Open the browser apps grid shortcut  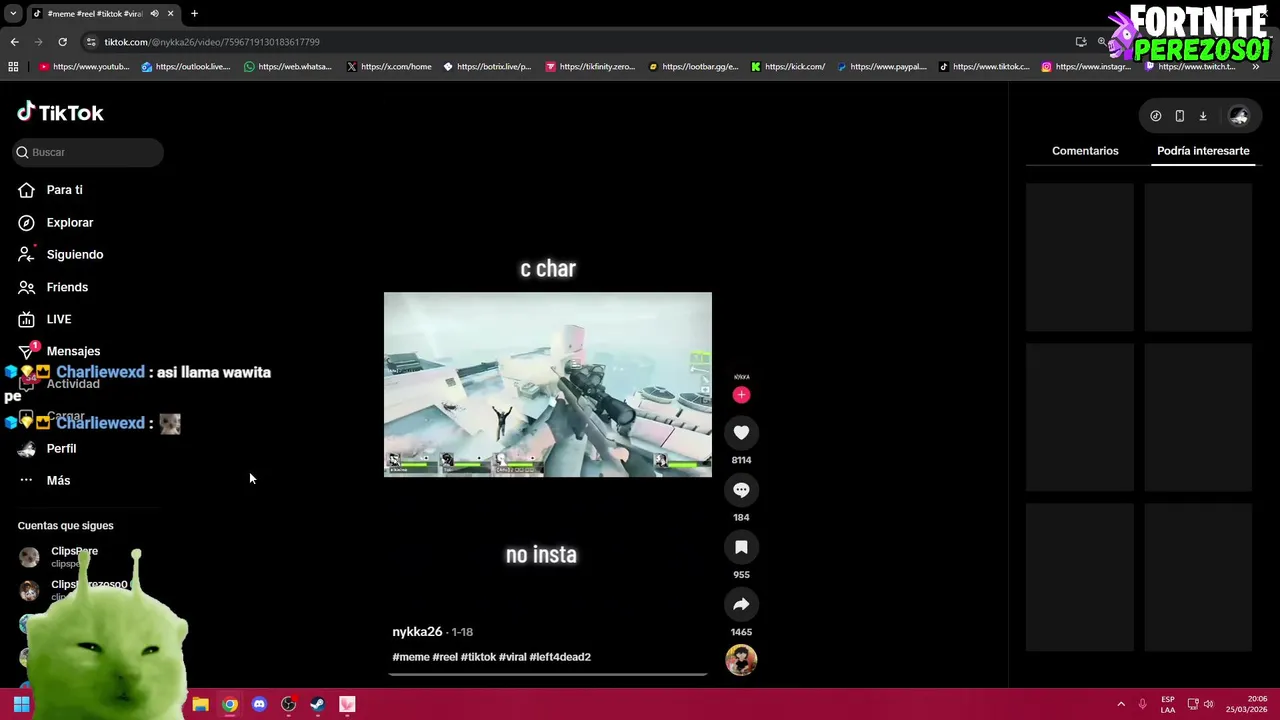pyautogui.click(x=13, y=67)
